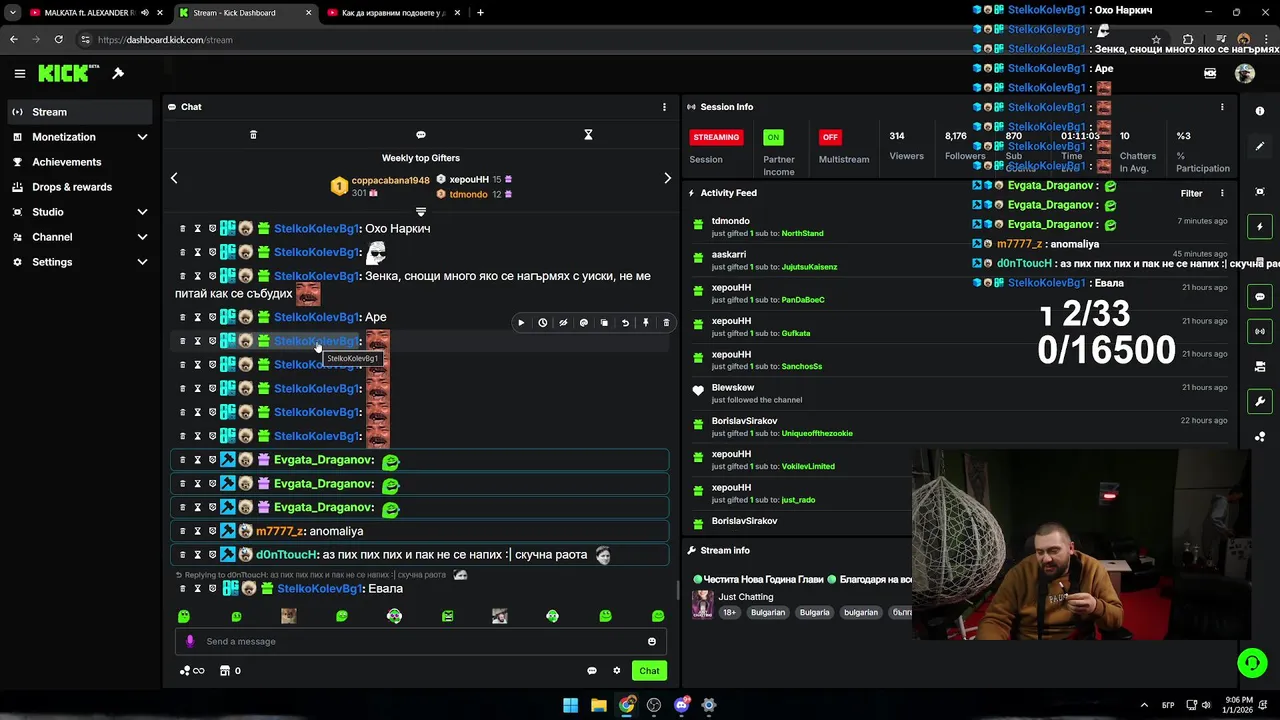This screenshot has width=1280, height=720.
Task: Copy message using message toolbar copy icon
Action: tap(604, 323)
